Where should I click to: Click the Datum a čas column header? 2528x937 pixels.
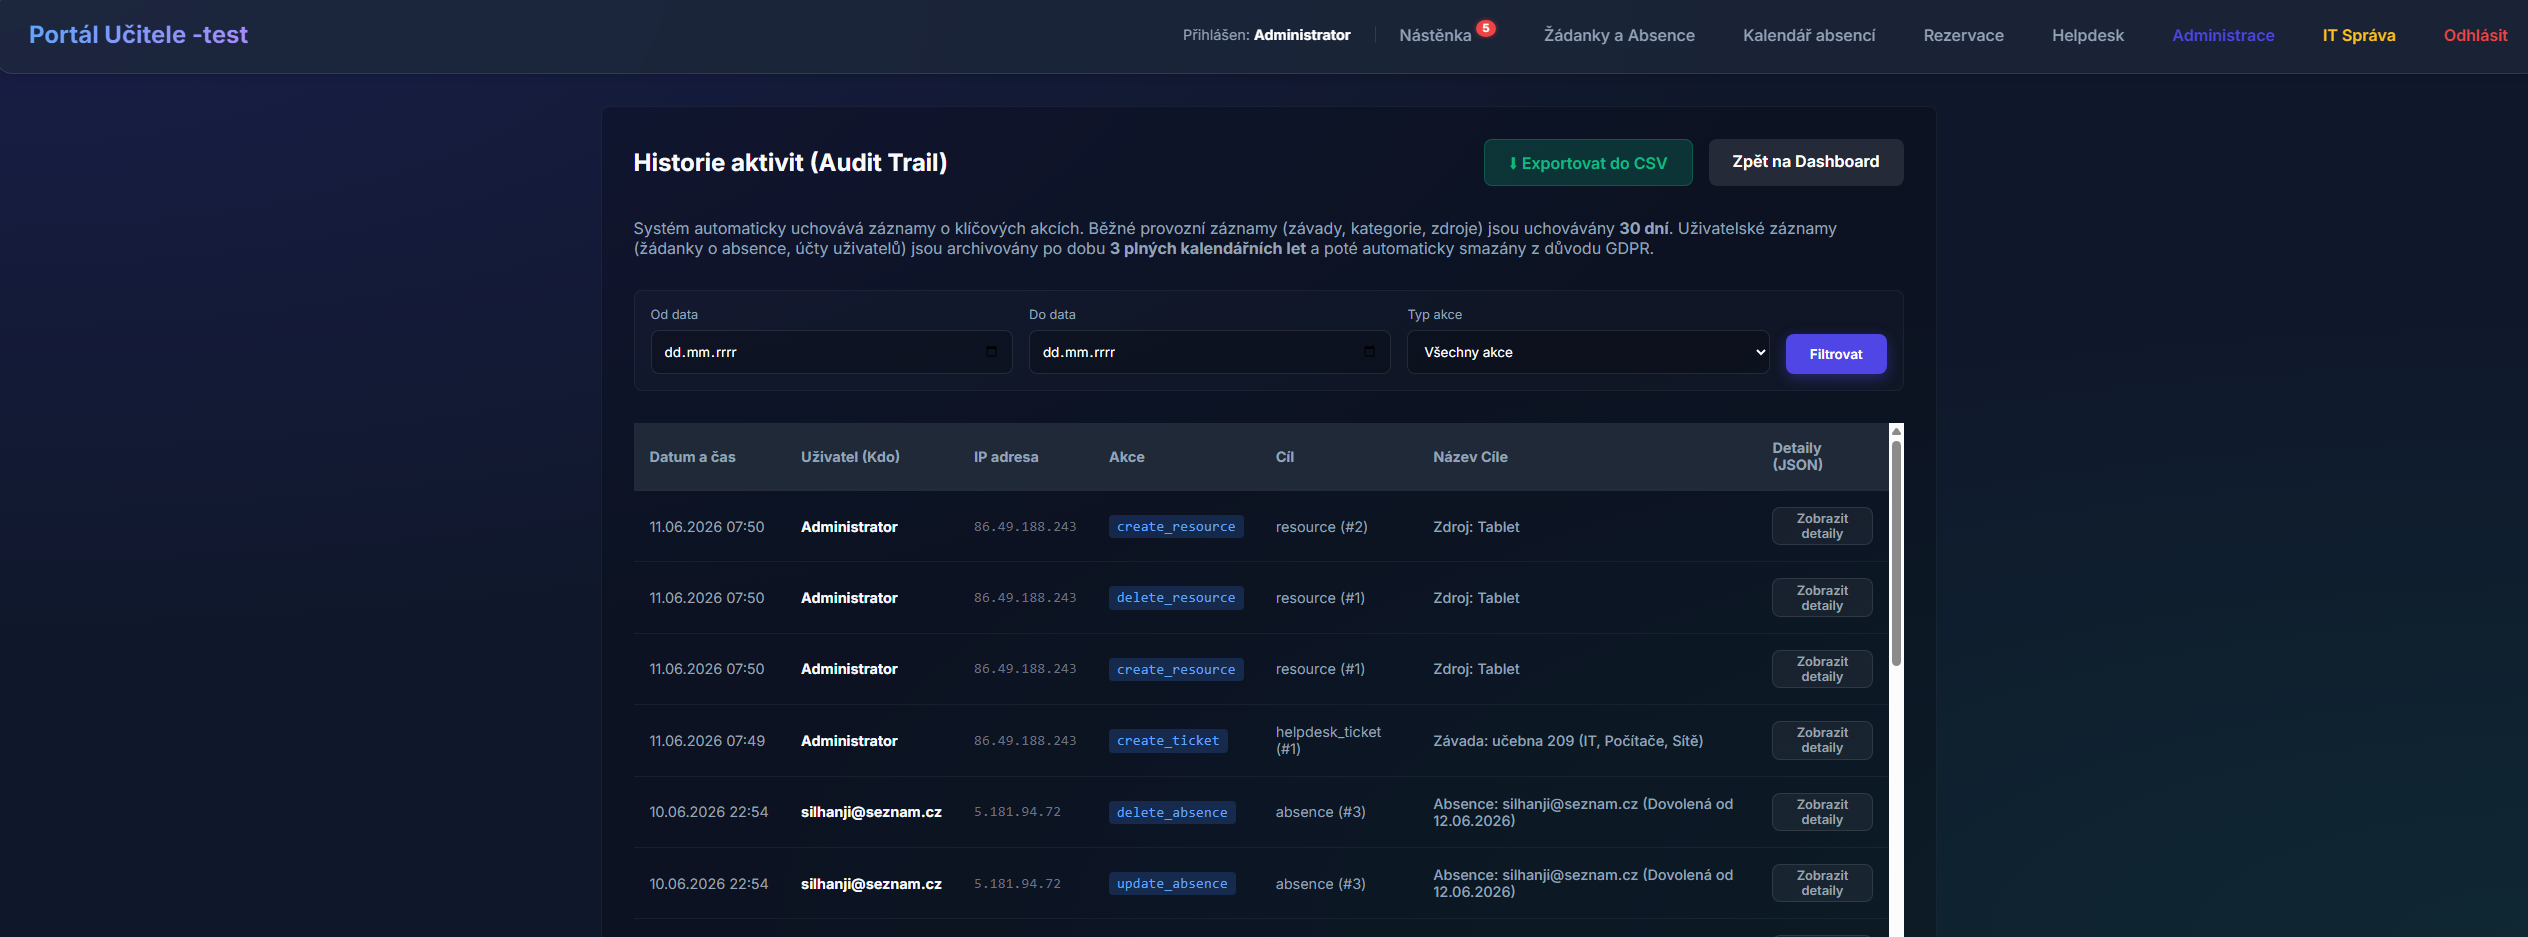tap(692, 457)
